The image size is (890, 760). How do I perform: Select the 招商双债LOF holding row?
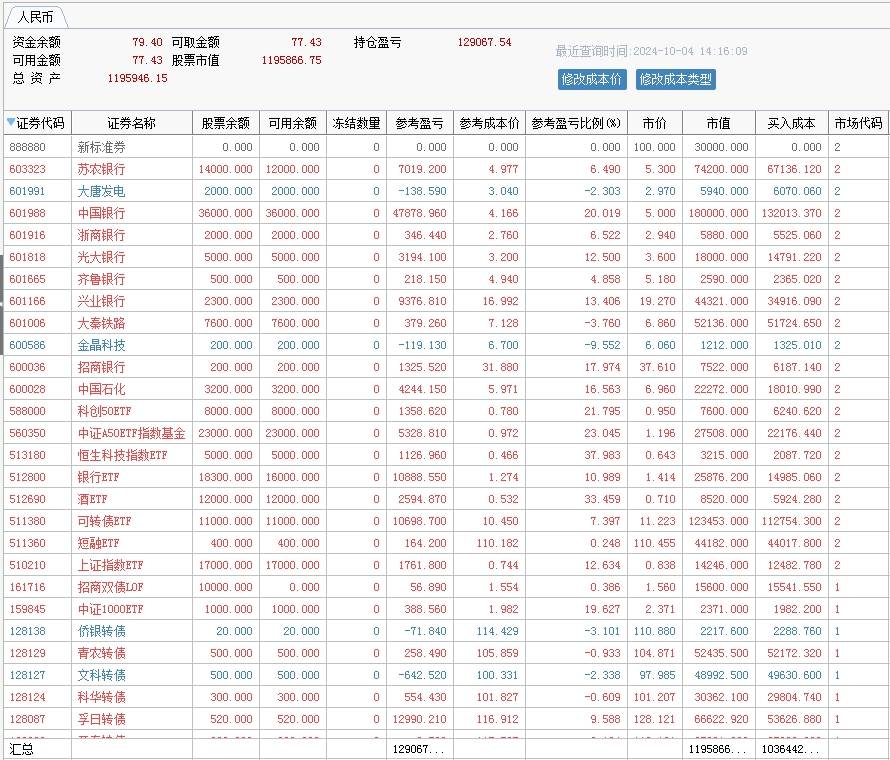click(x=445, y=587)
